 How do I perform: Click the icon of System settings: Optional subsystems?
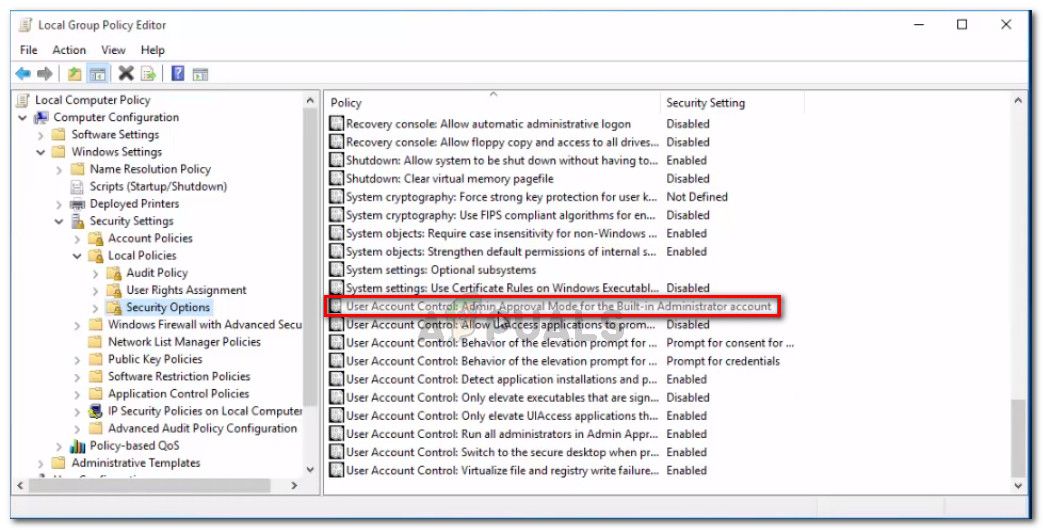click(x=337, y=270)
